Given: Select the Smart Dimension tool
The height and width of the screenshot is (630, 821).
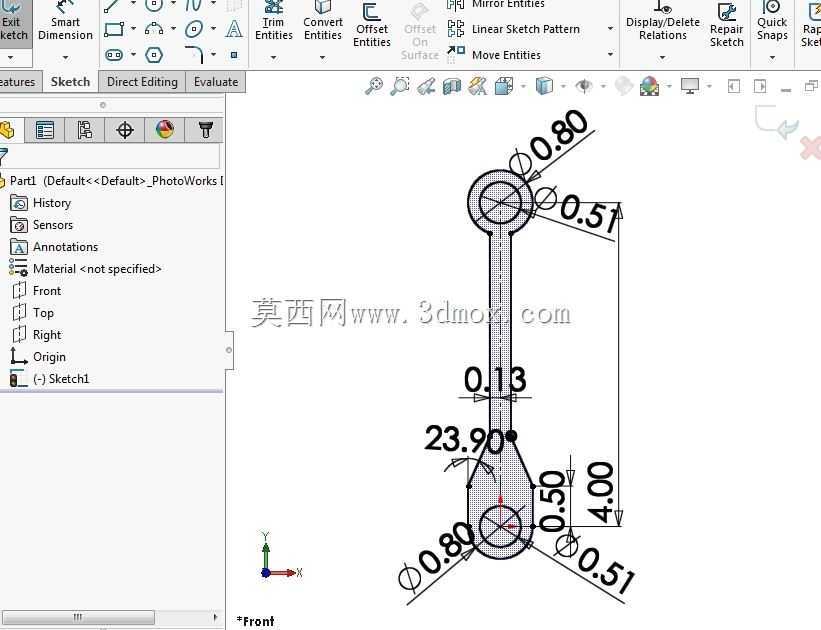Looking at the screenshot, I should point(65,24).
